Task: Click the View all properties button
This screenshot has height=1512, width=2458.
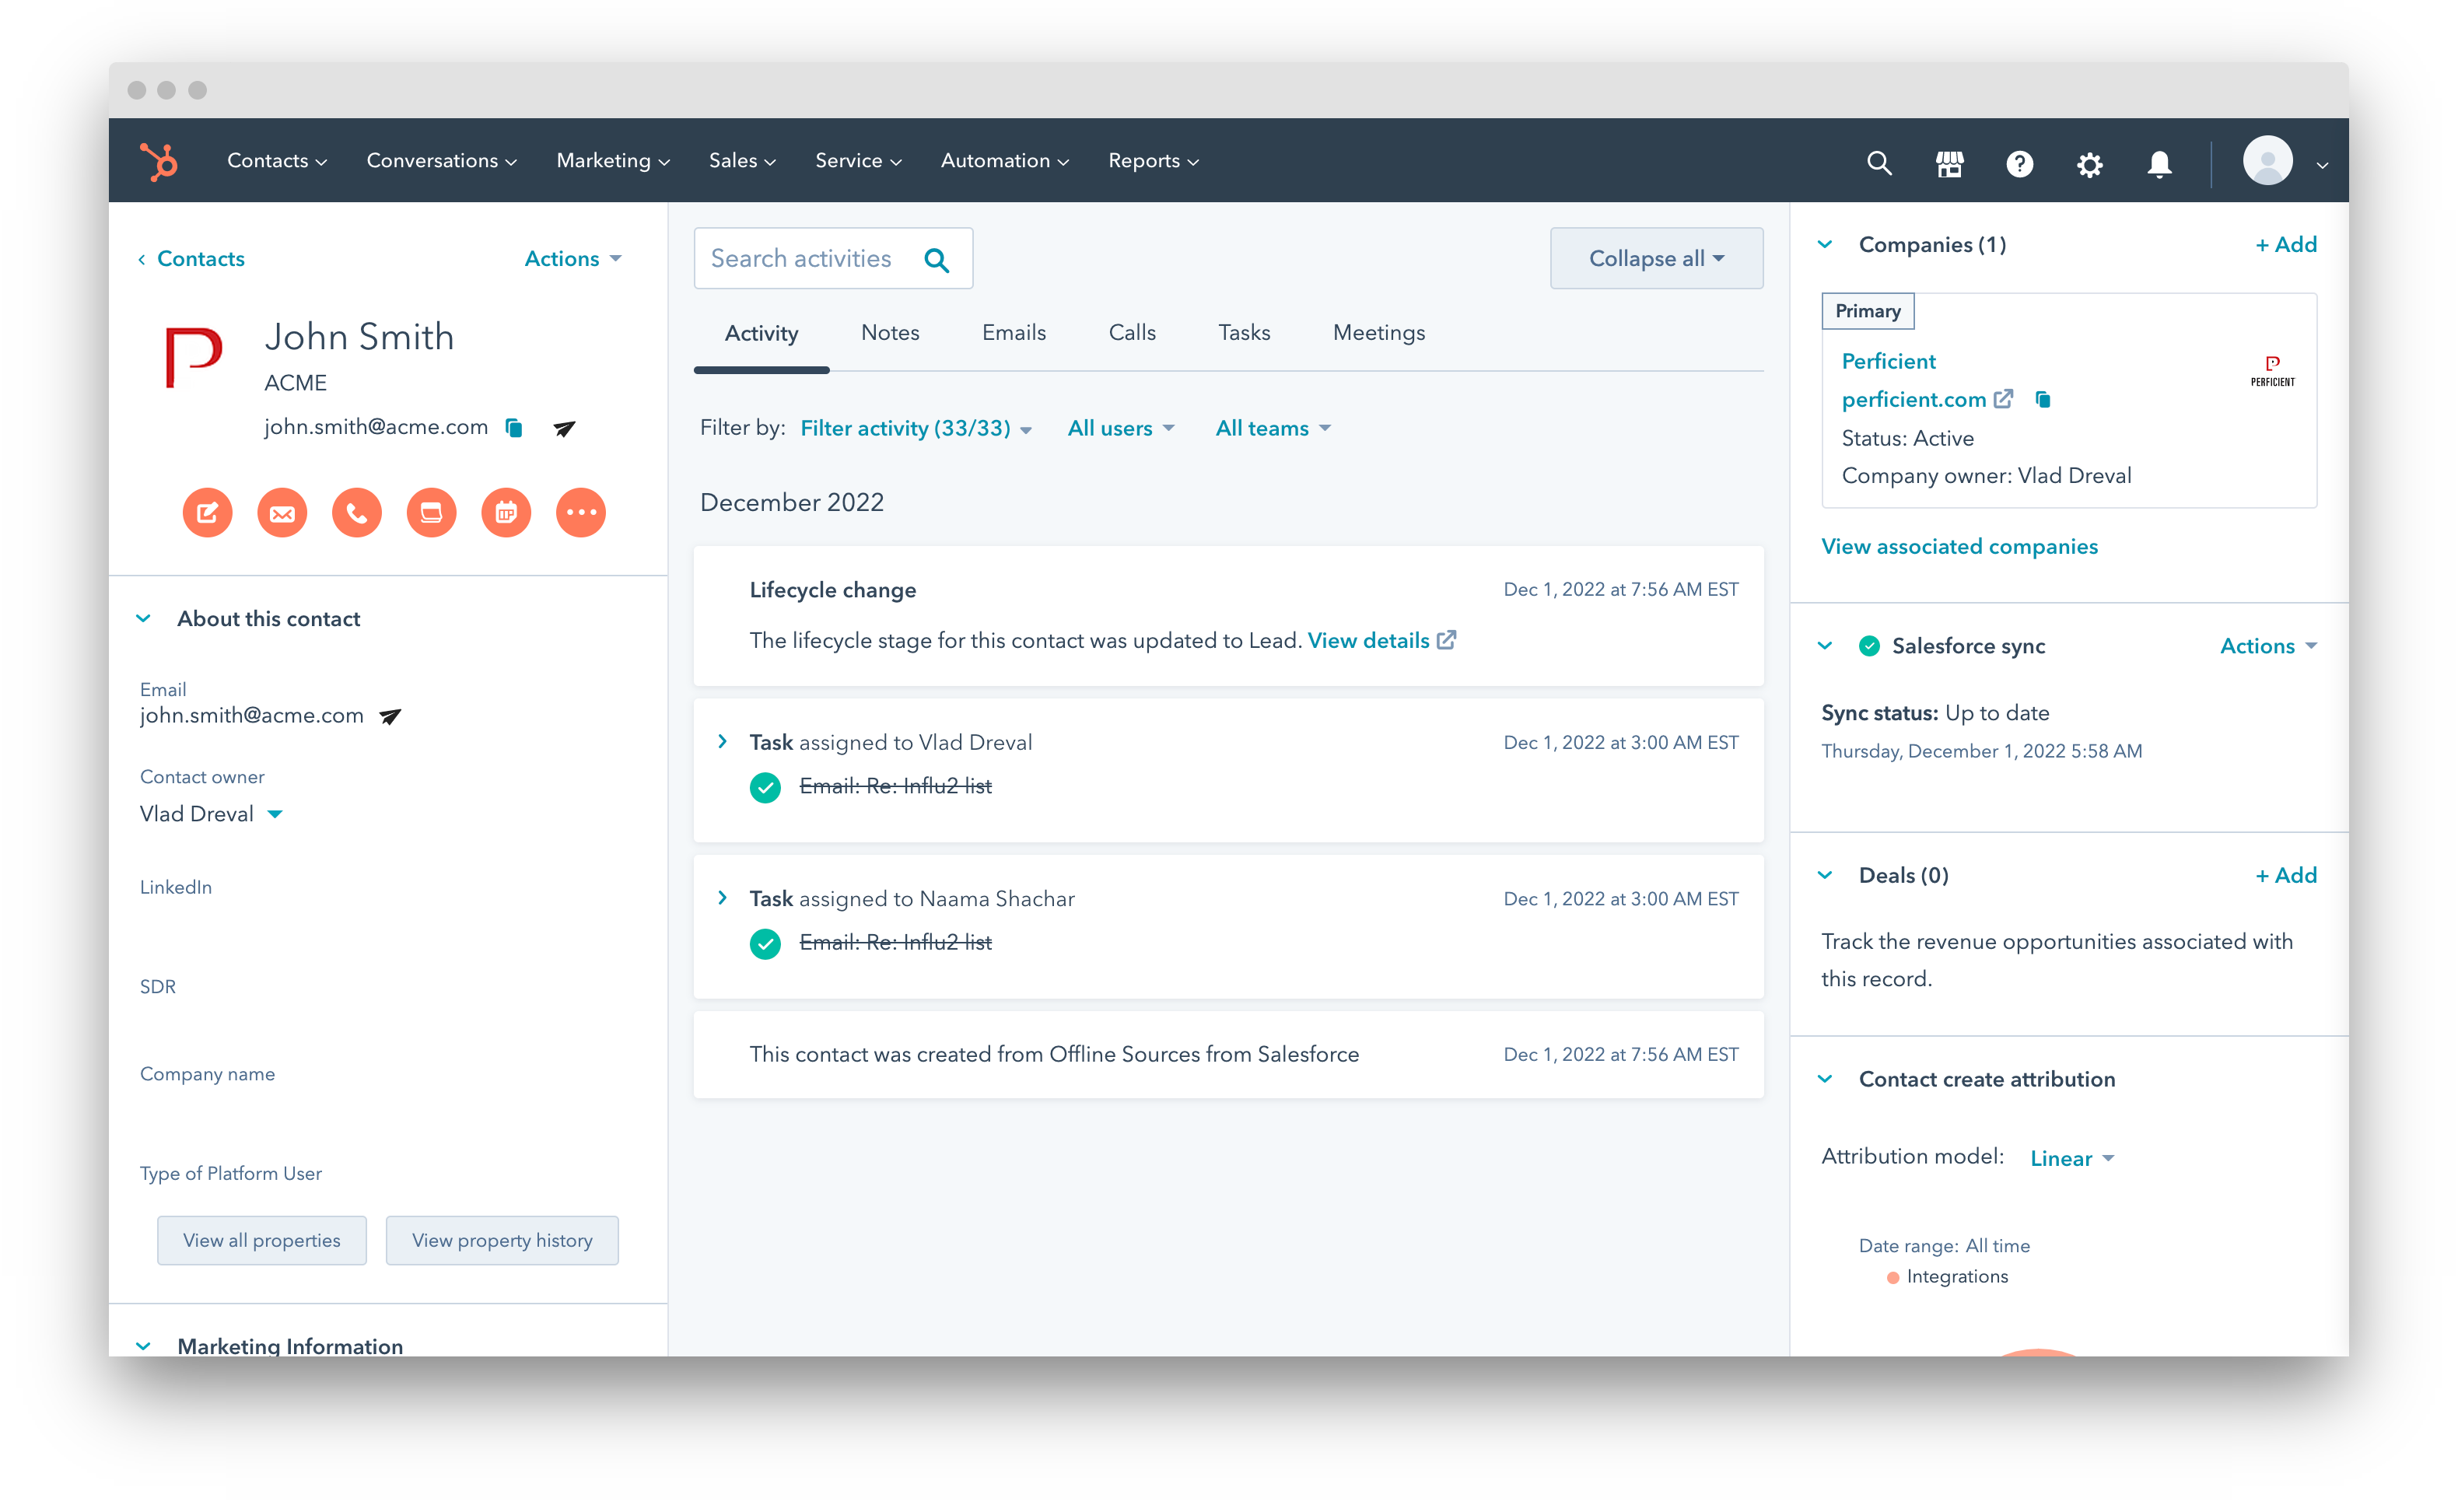Action: [x=262, y=1241]
